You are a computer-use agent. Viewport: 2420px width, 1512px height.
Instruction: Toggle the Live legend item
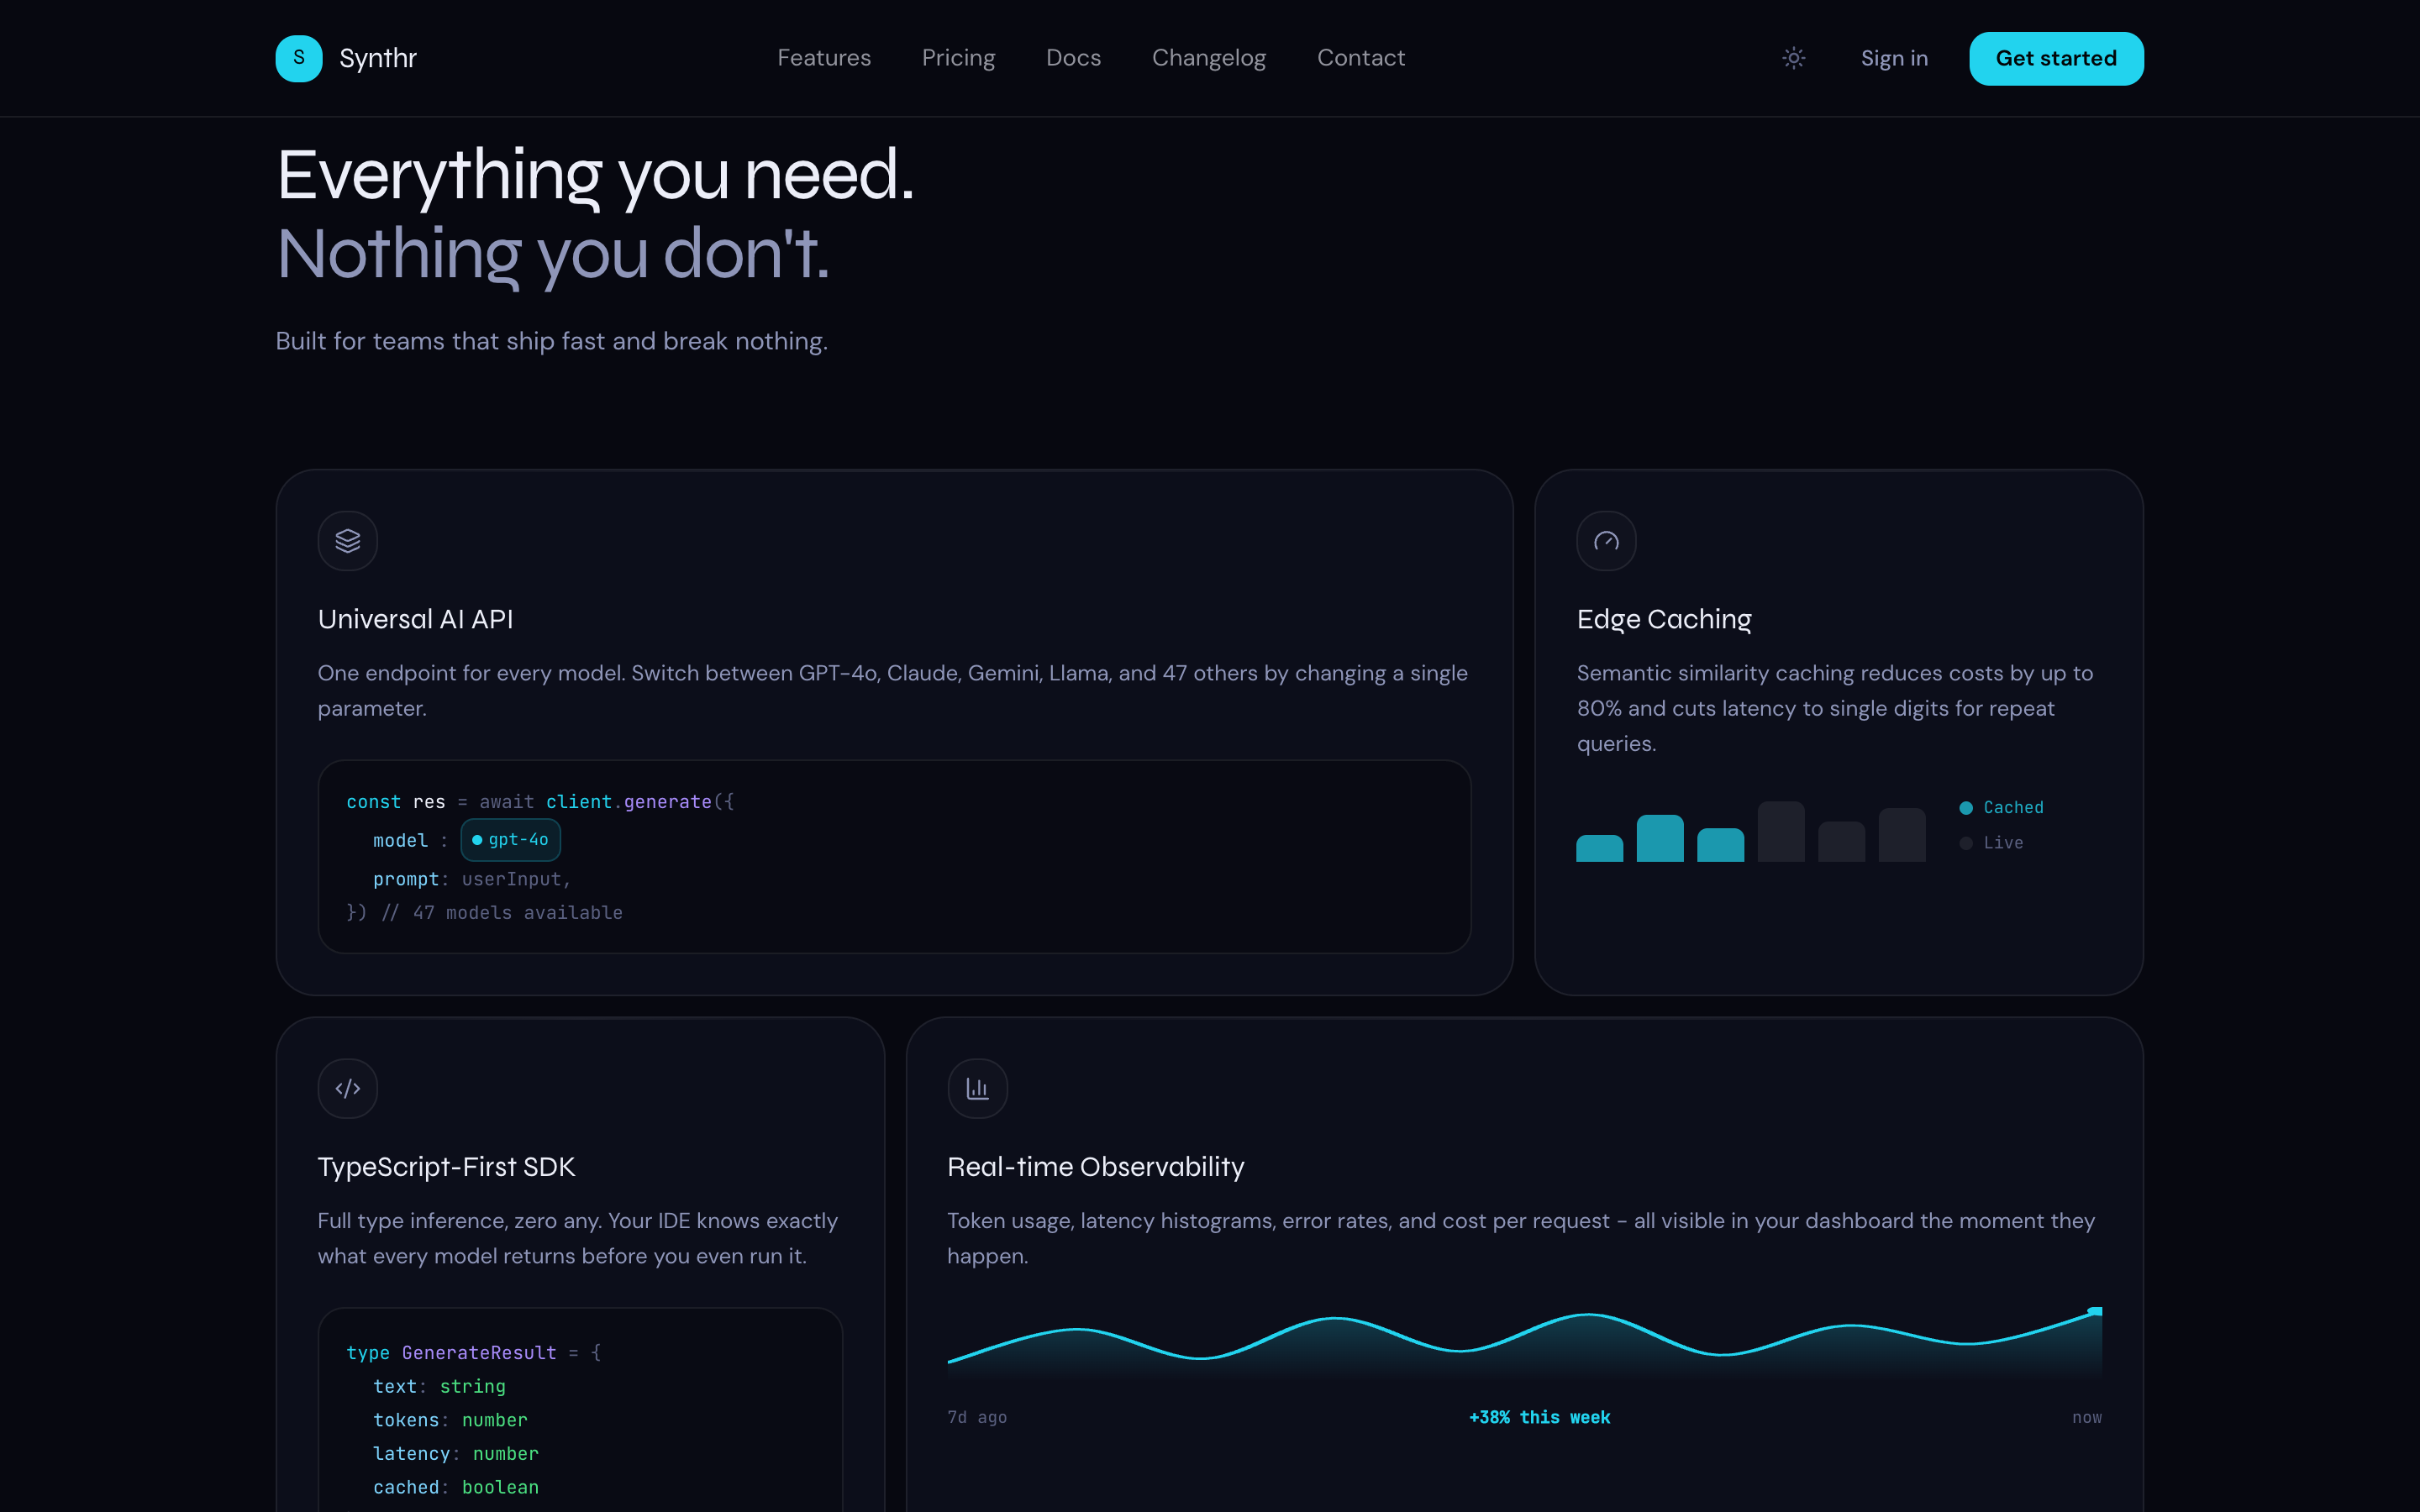point(1991,843)
